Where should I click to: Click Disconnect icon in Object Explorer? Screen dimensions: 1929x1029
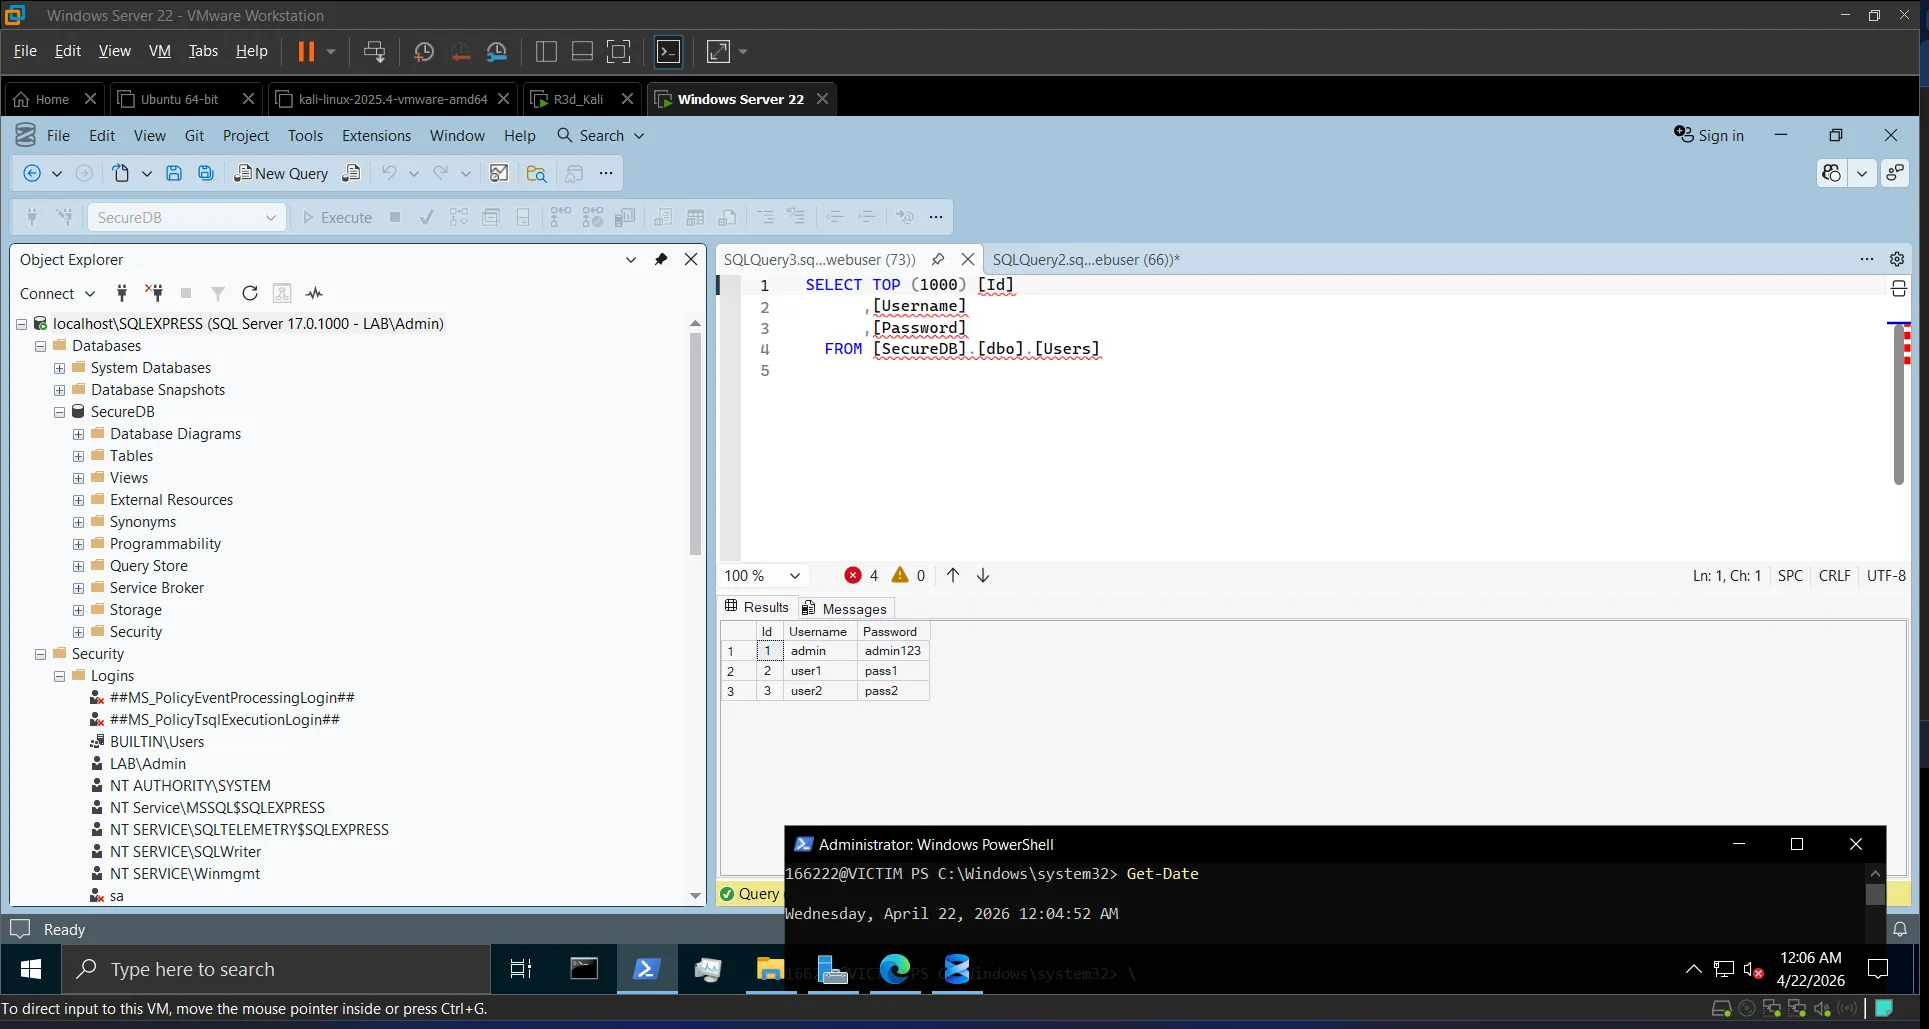coord(154,293)
